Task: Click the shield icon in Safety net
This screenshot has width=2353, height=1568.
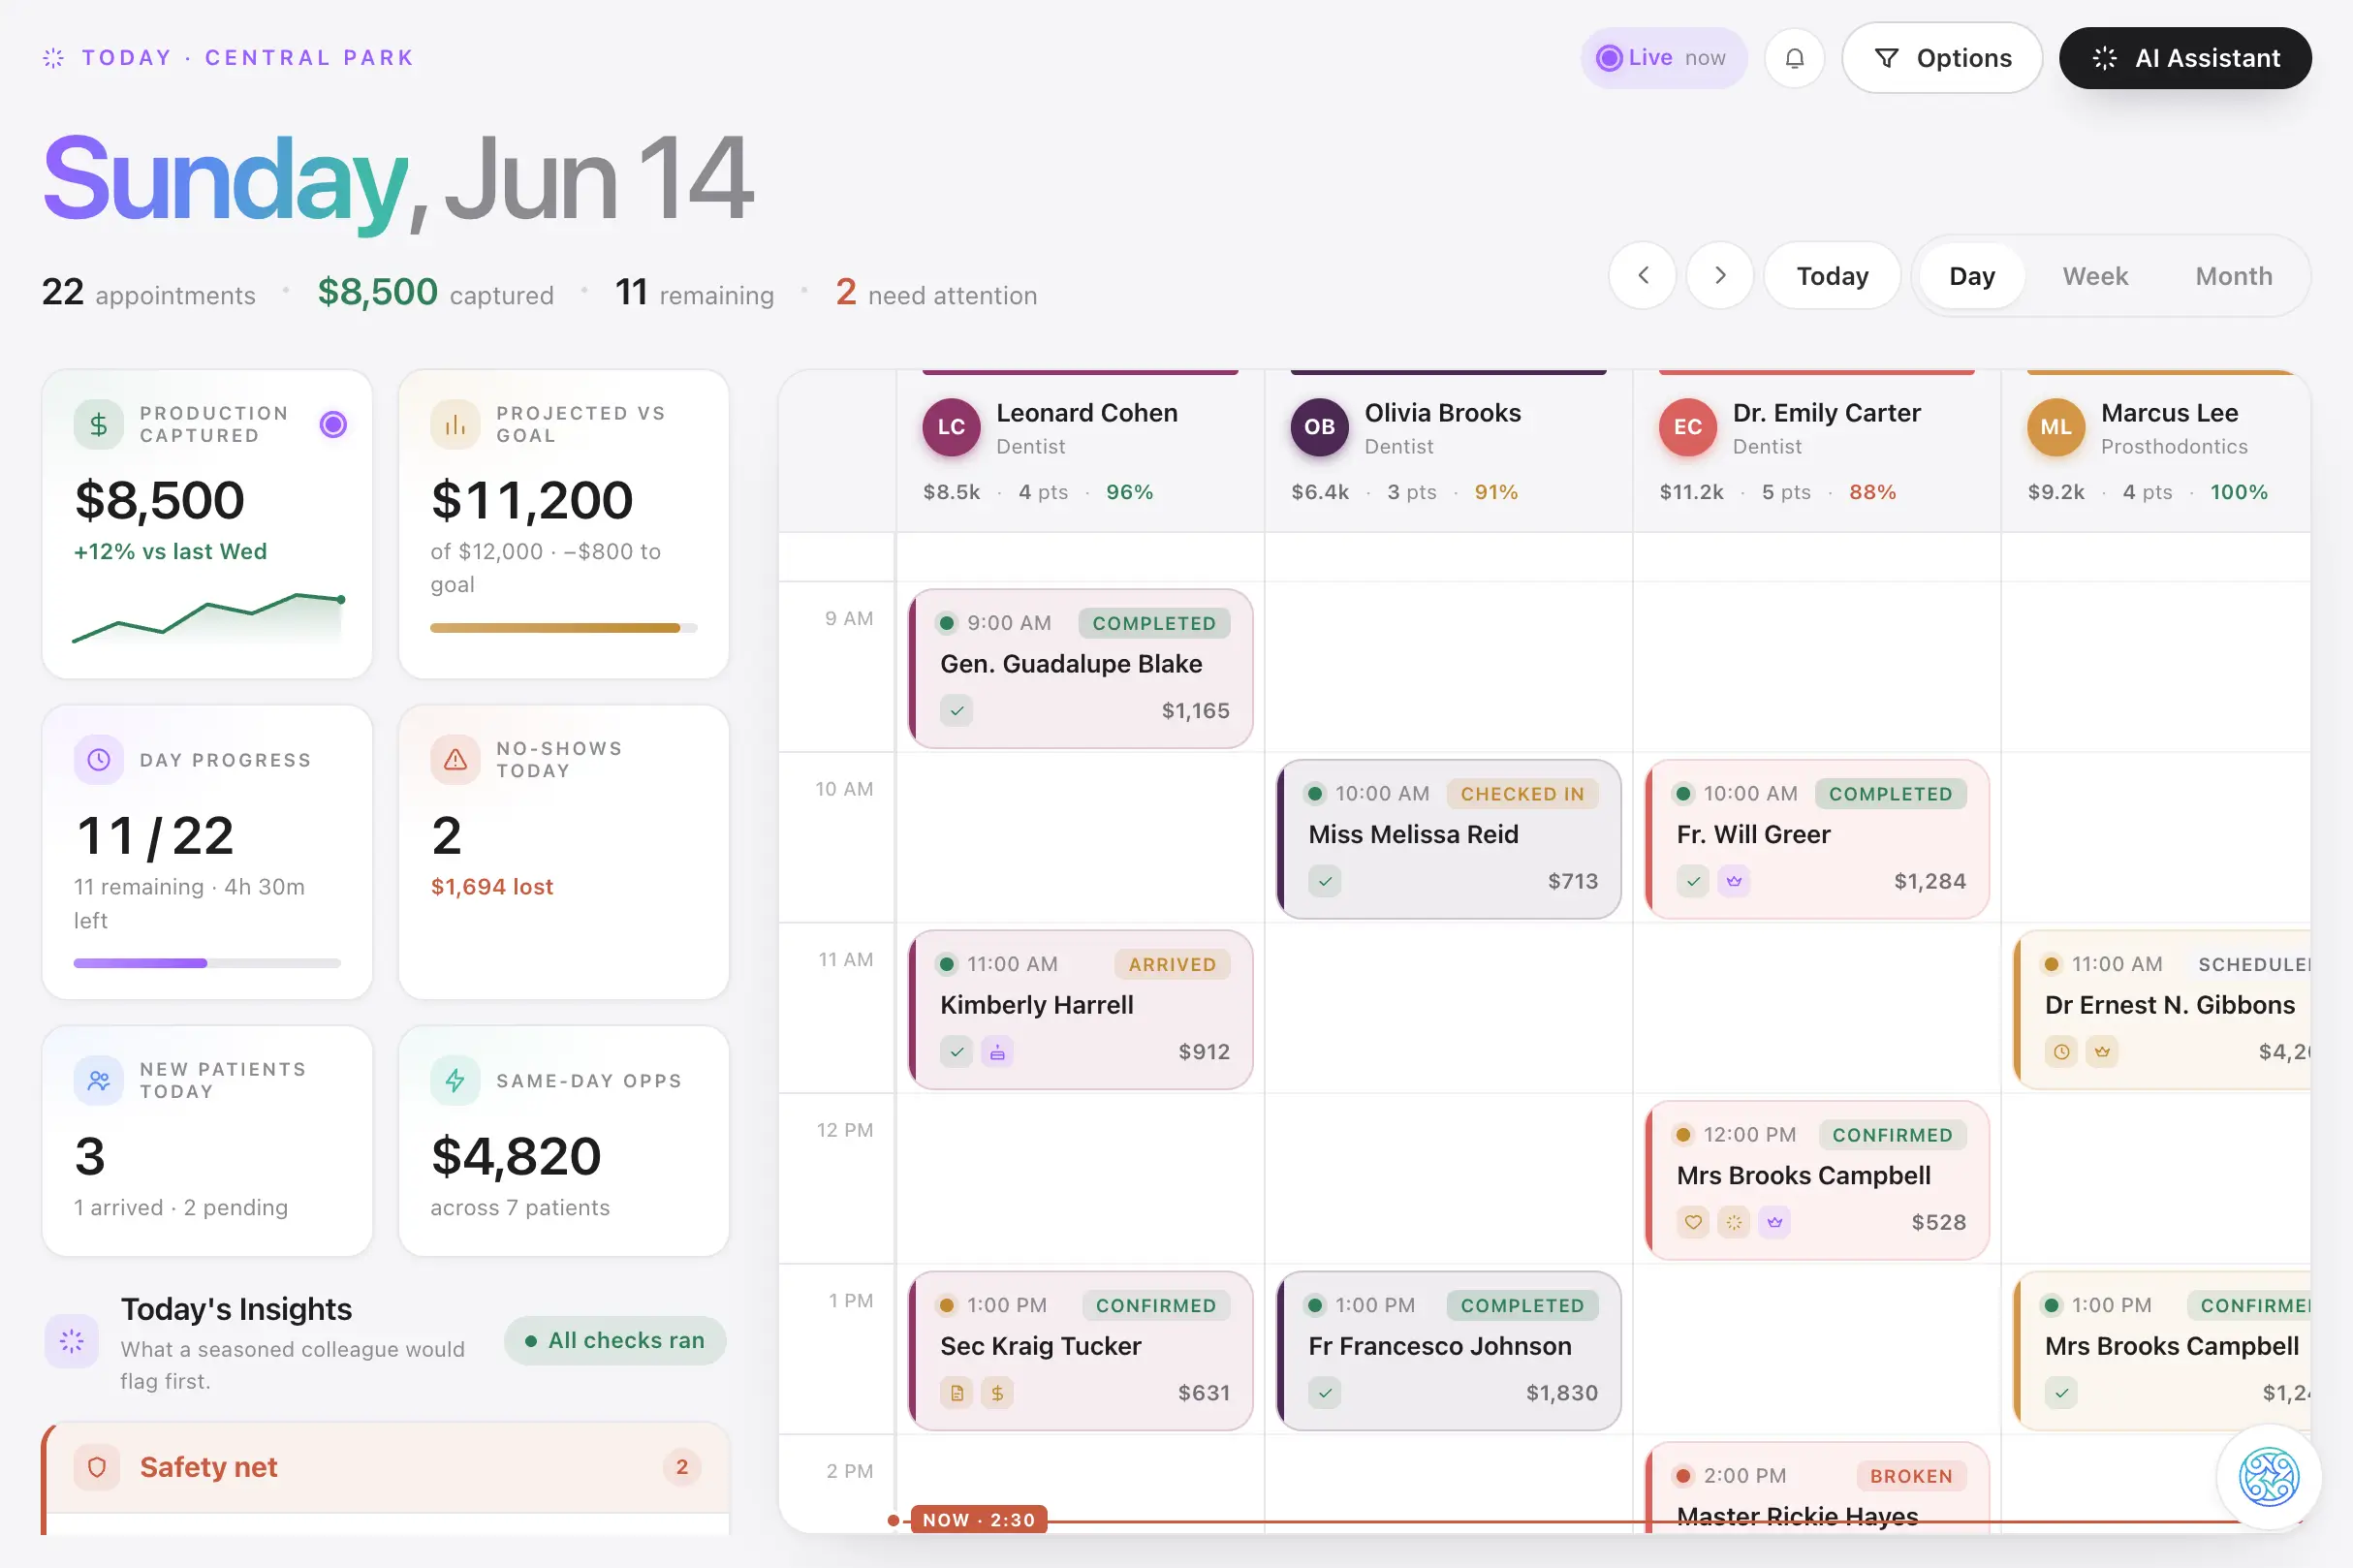Action: [x=97, y=1467]
